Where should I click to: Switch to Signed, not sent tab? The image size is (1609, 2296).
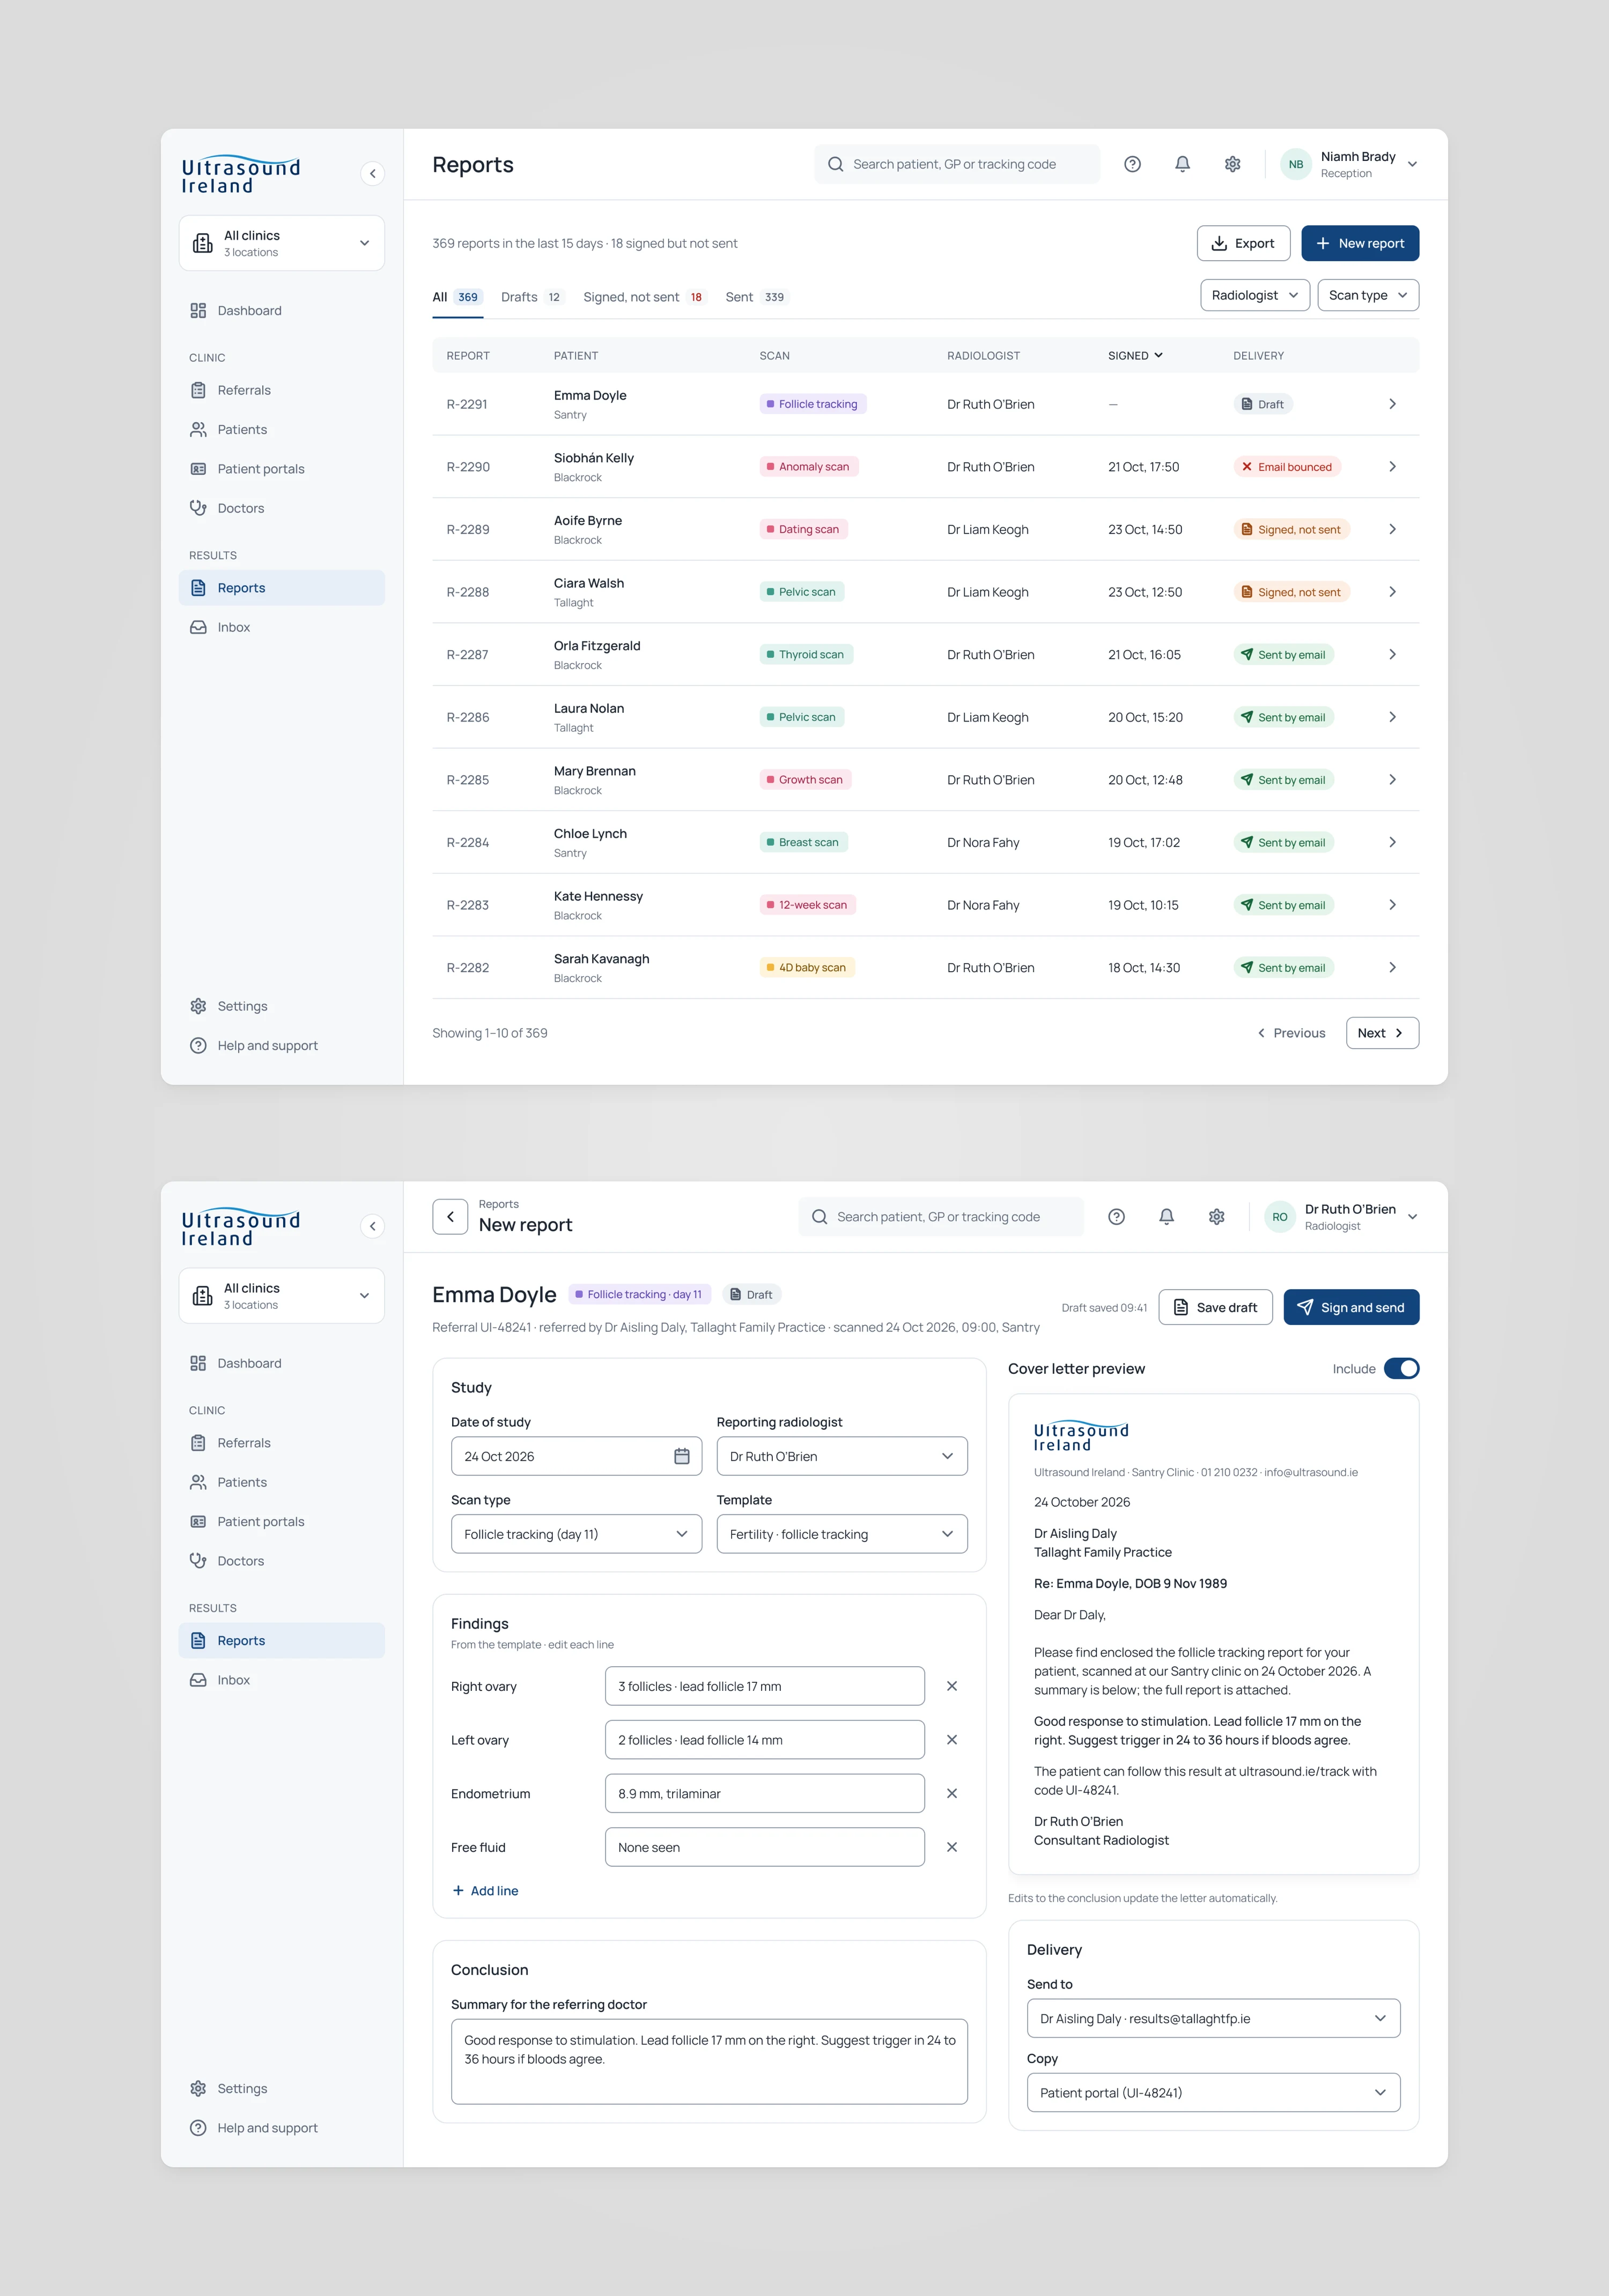point(645,297)
